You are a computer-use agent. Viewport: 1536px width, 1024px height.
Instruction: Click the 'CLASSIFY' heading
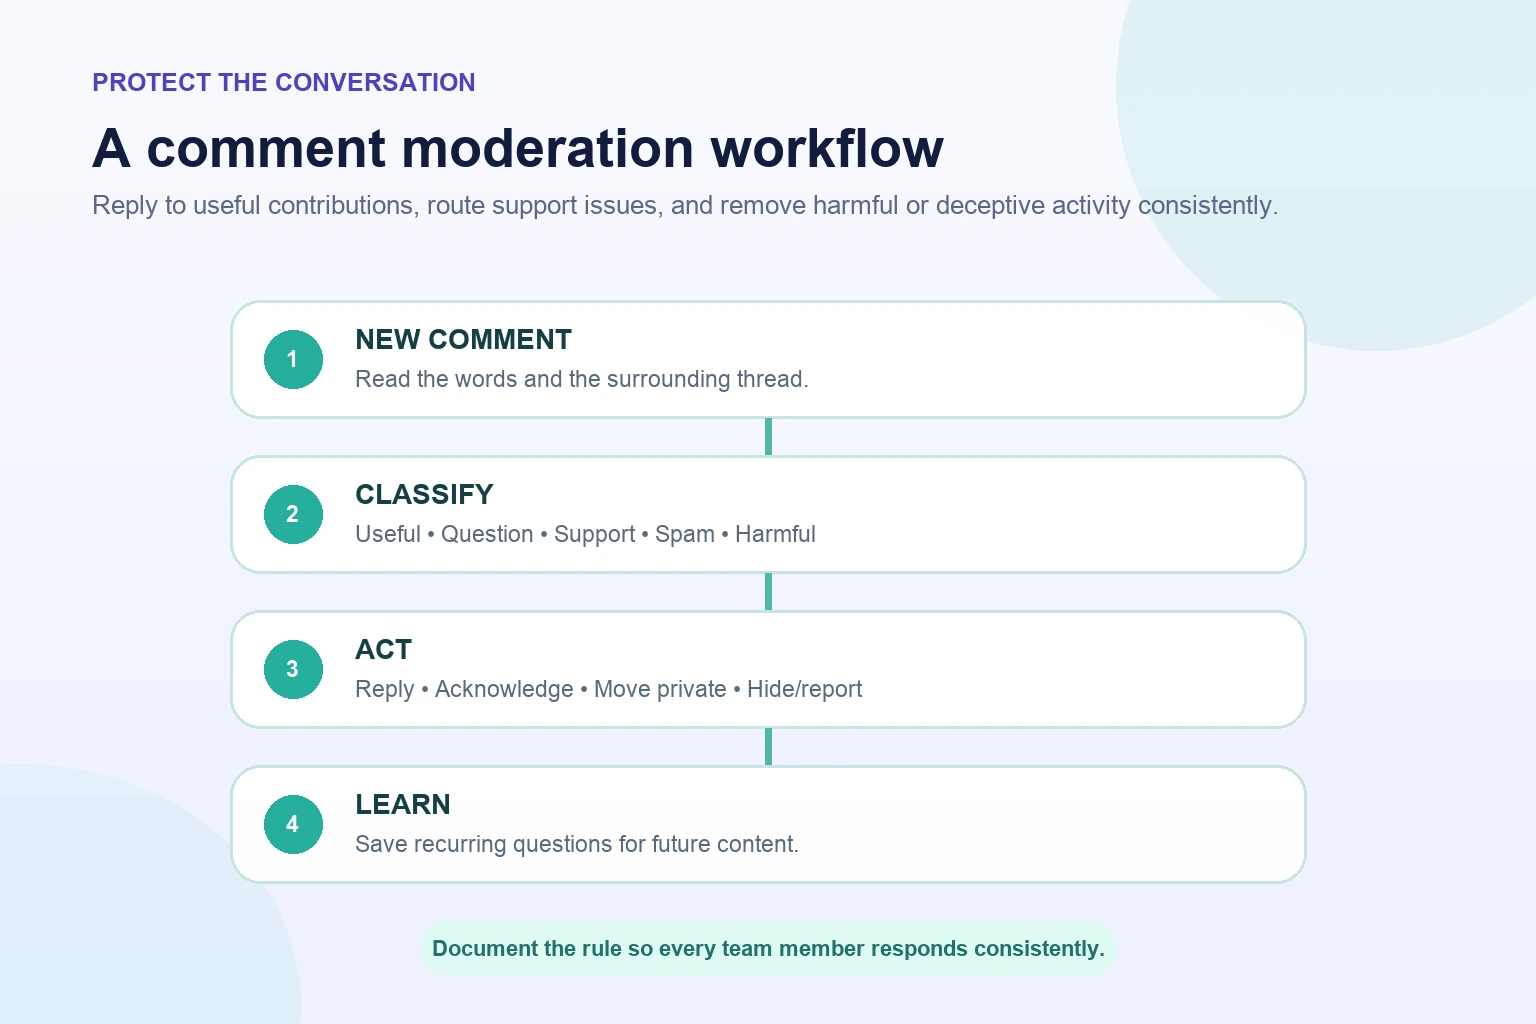tap(424, 495)
